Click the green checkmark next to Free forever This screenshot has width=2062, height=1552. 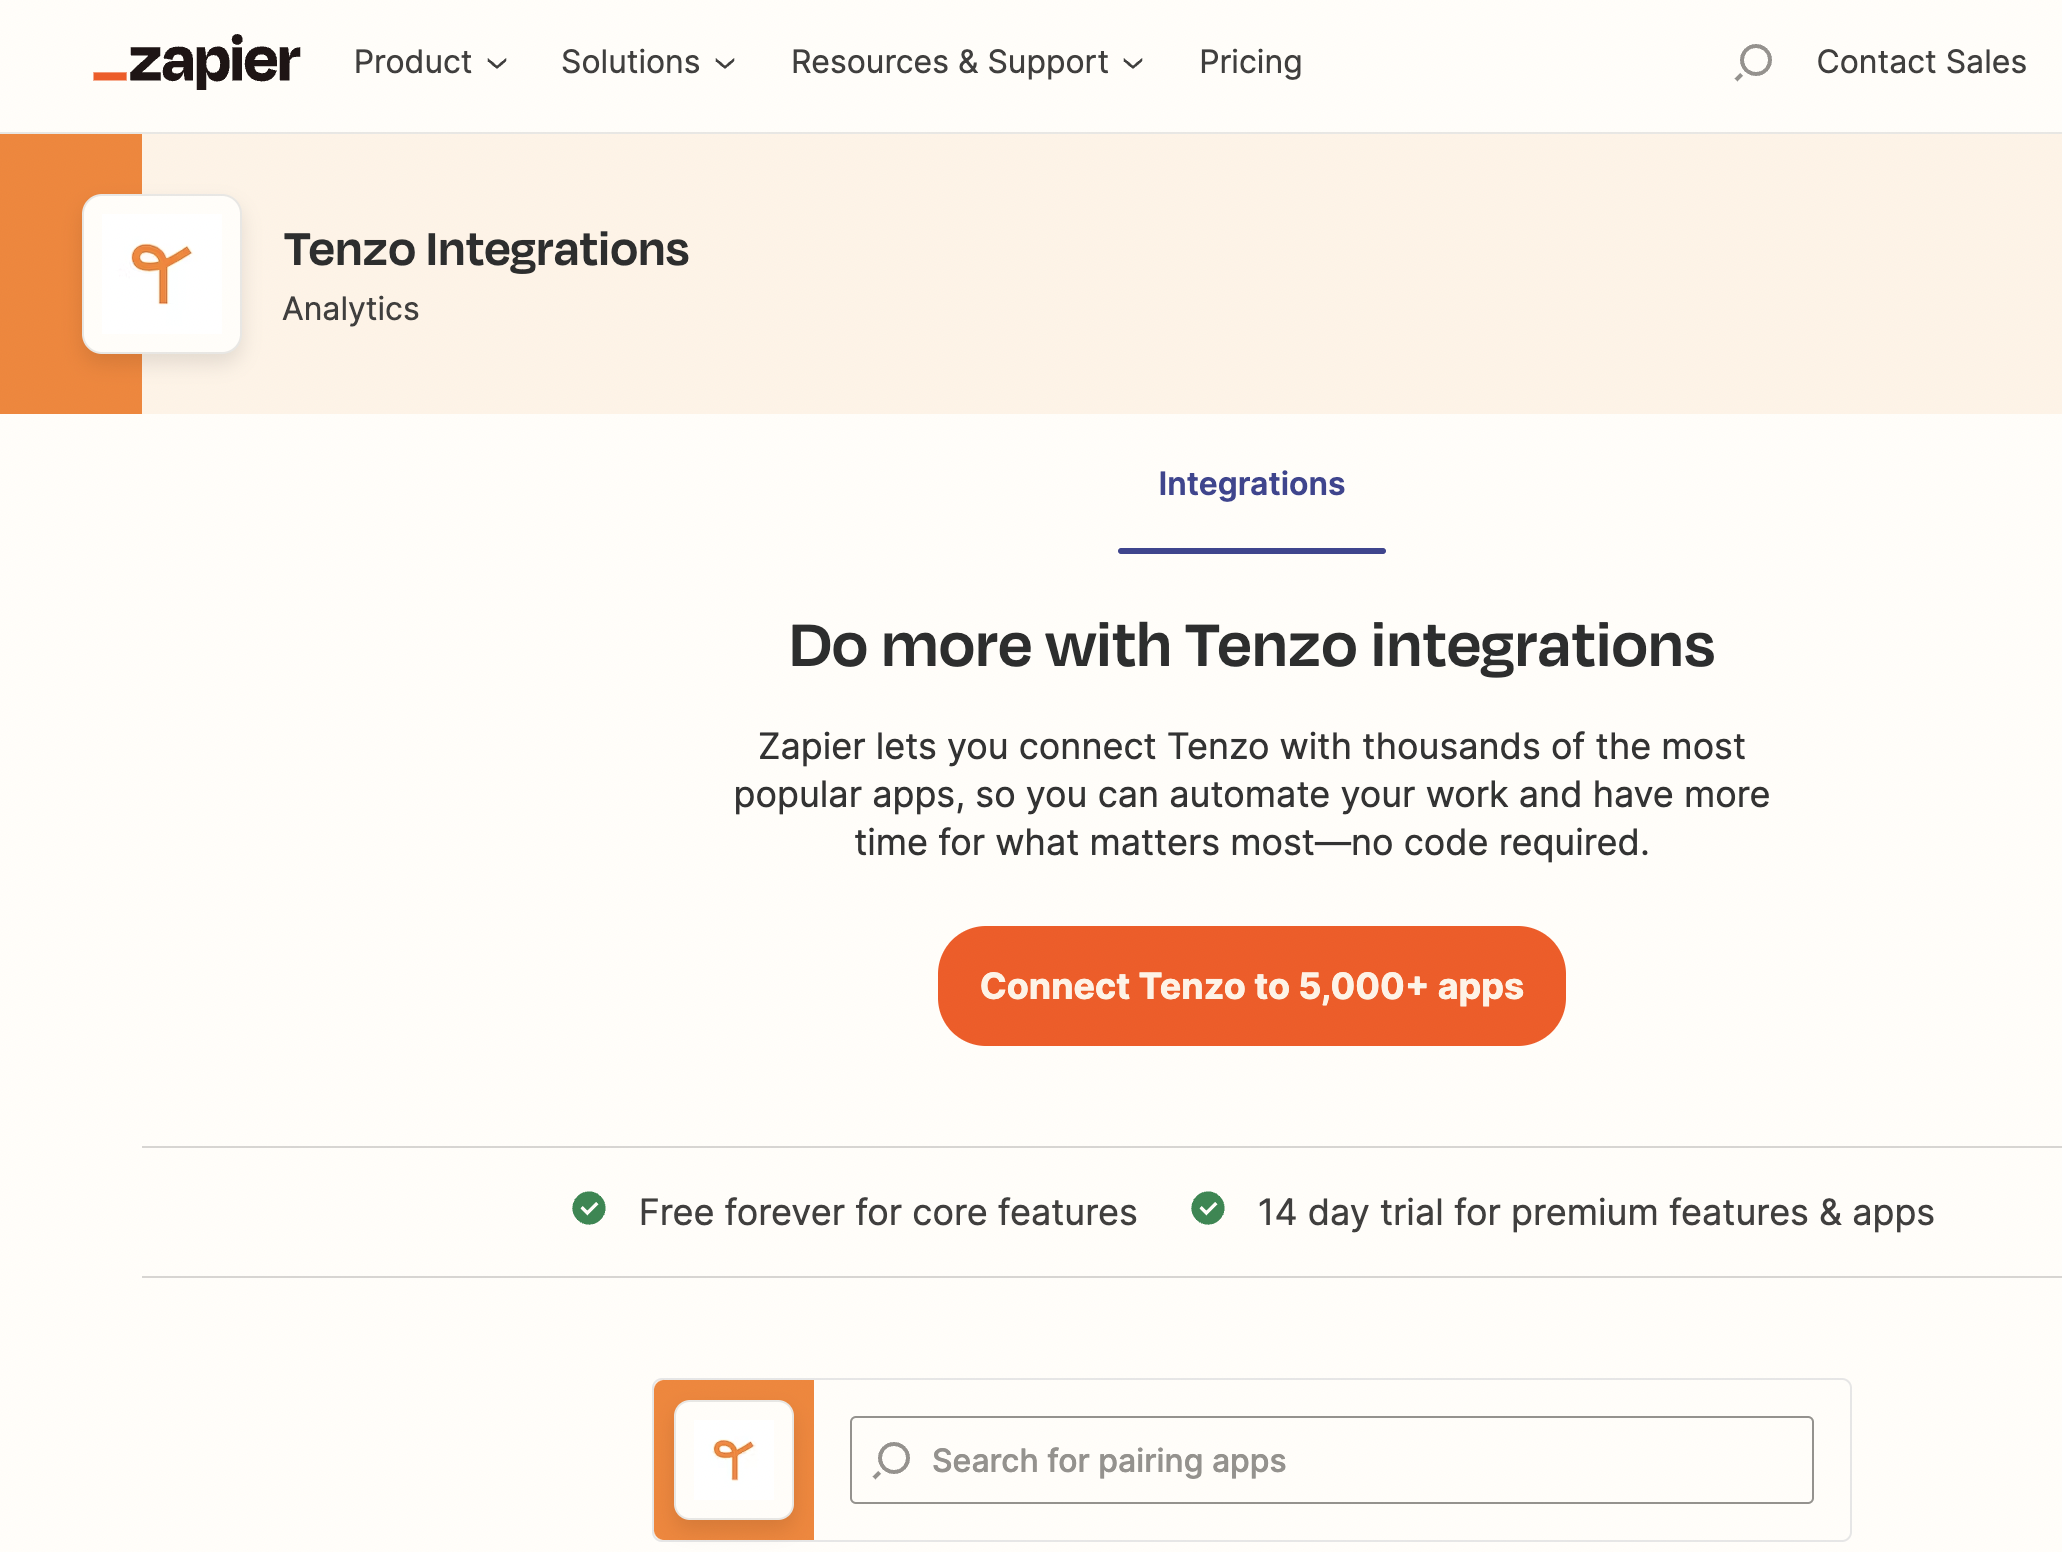click(x=589, y=1209)
